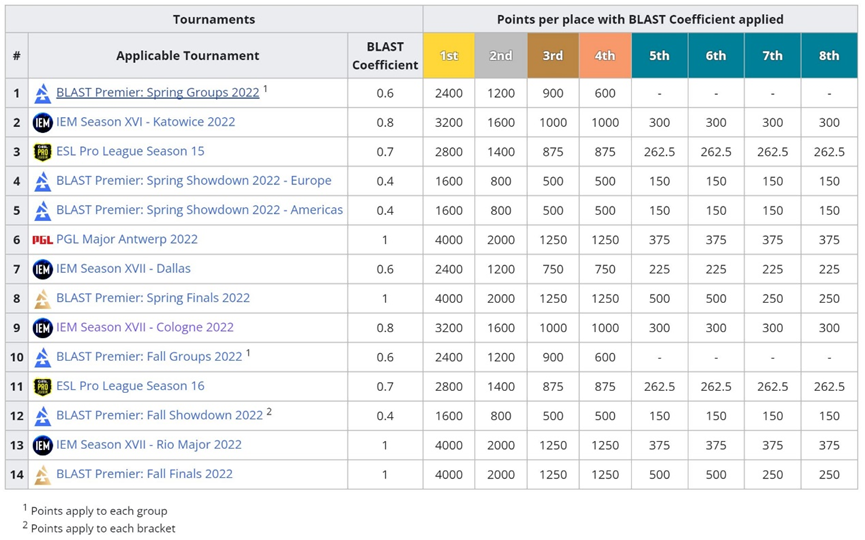
Task: Open the BLAST Premier: Spring Groups 2022 link
Action: tap(158, 93)
